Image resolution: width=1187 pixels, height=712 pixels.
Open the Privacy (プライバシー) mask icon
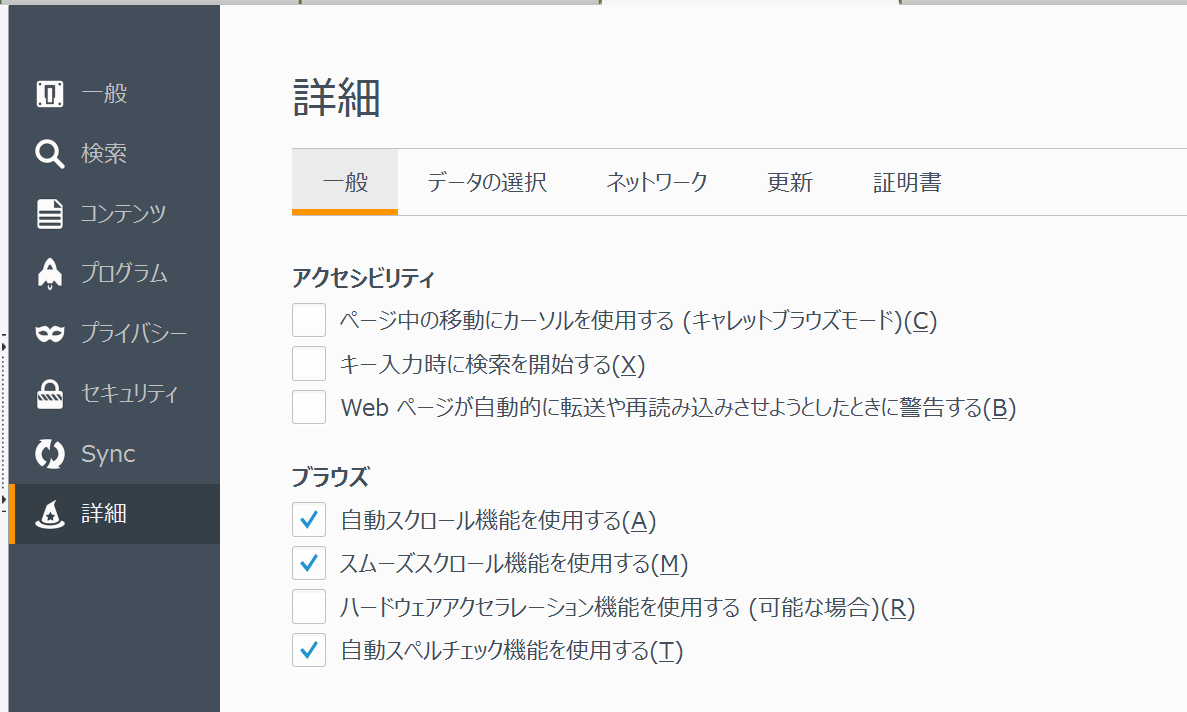click(x=50, y=333)
